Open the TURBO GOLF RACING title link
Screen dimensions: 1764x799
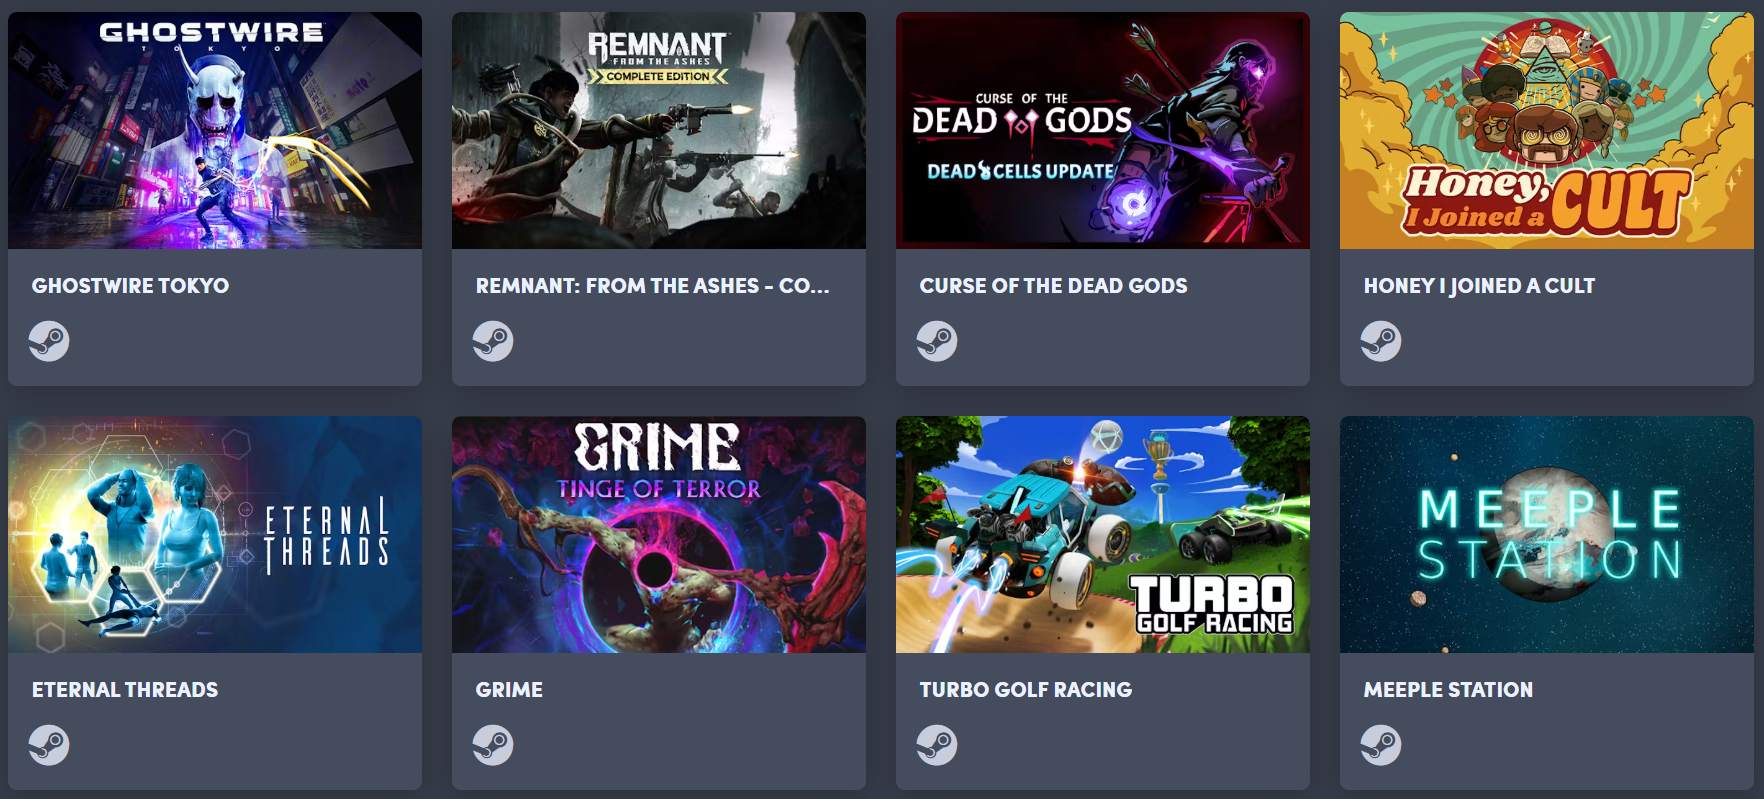[1026, 690]
